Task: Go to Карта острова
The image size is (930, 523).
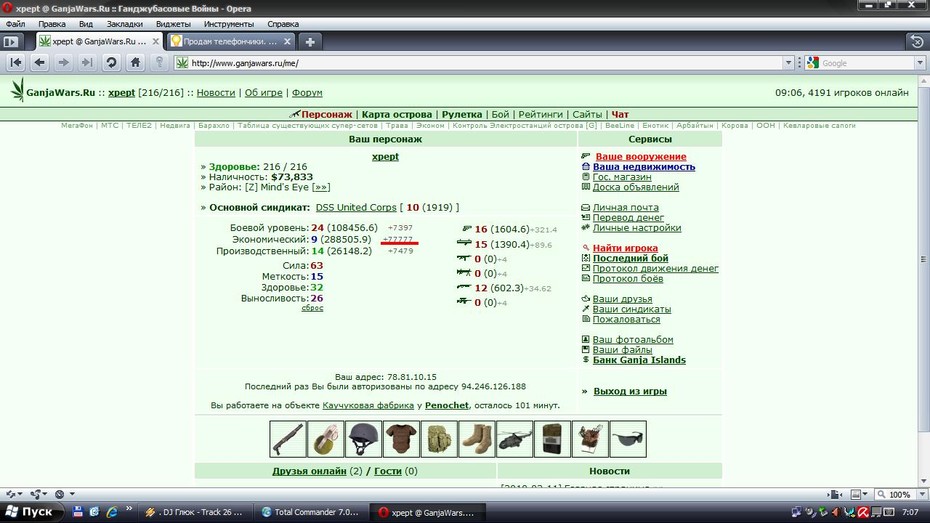Action: click(397, 114)
